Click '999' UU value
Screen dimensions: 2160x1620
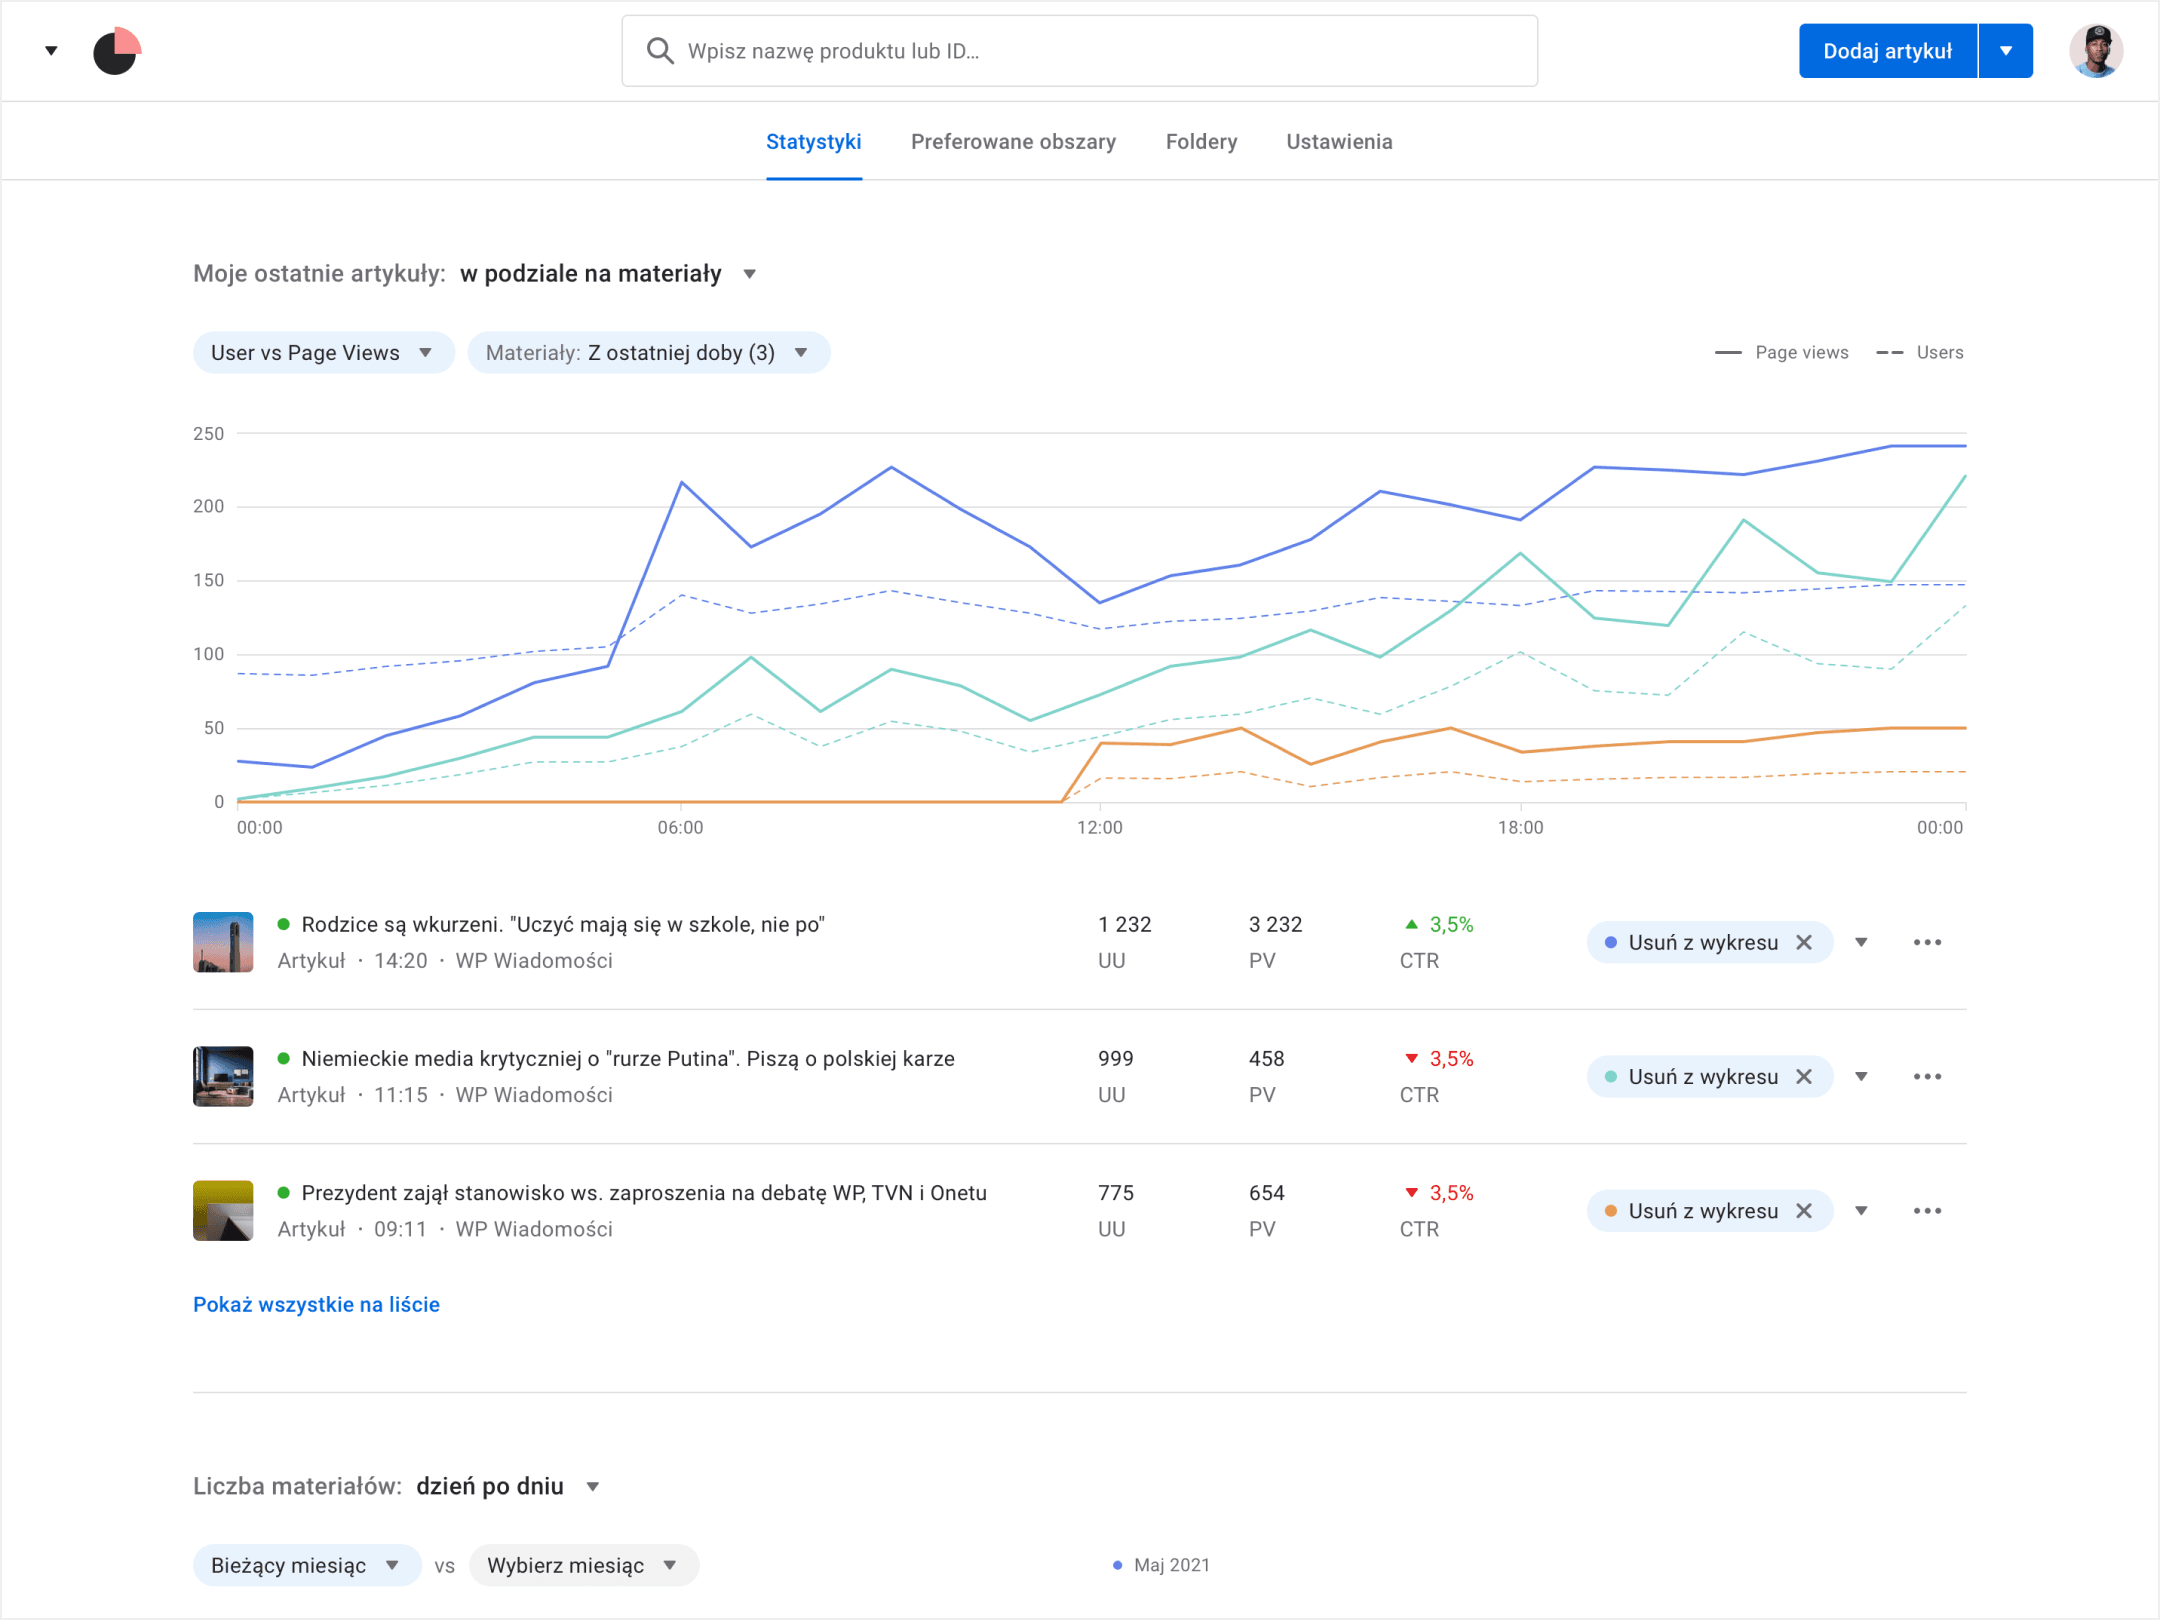pyautogui.click(x=1116, y=1059)
